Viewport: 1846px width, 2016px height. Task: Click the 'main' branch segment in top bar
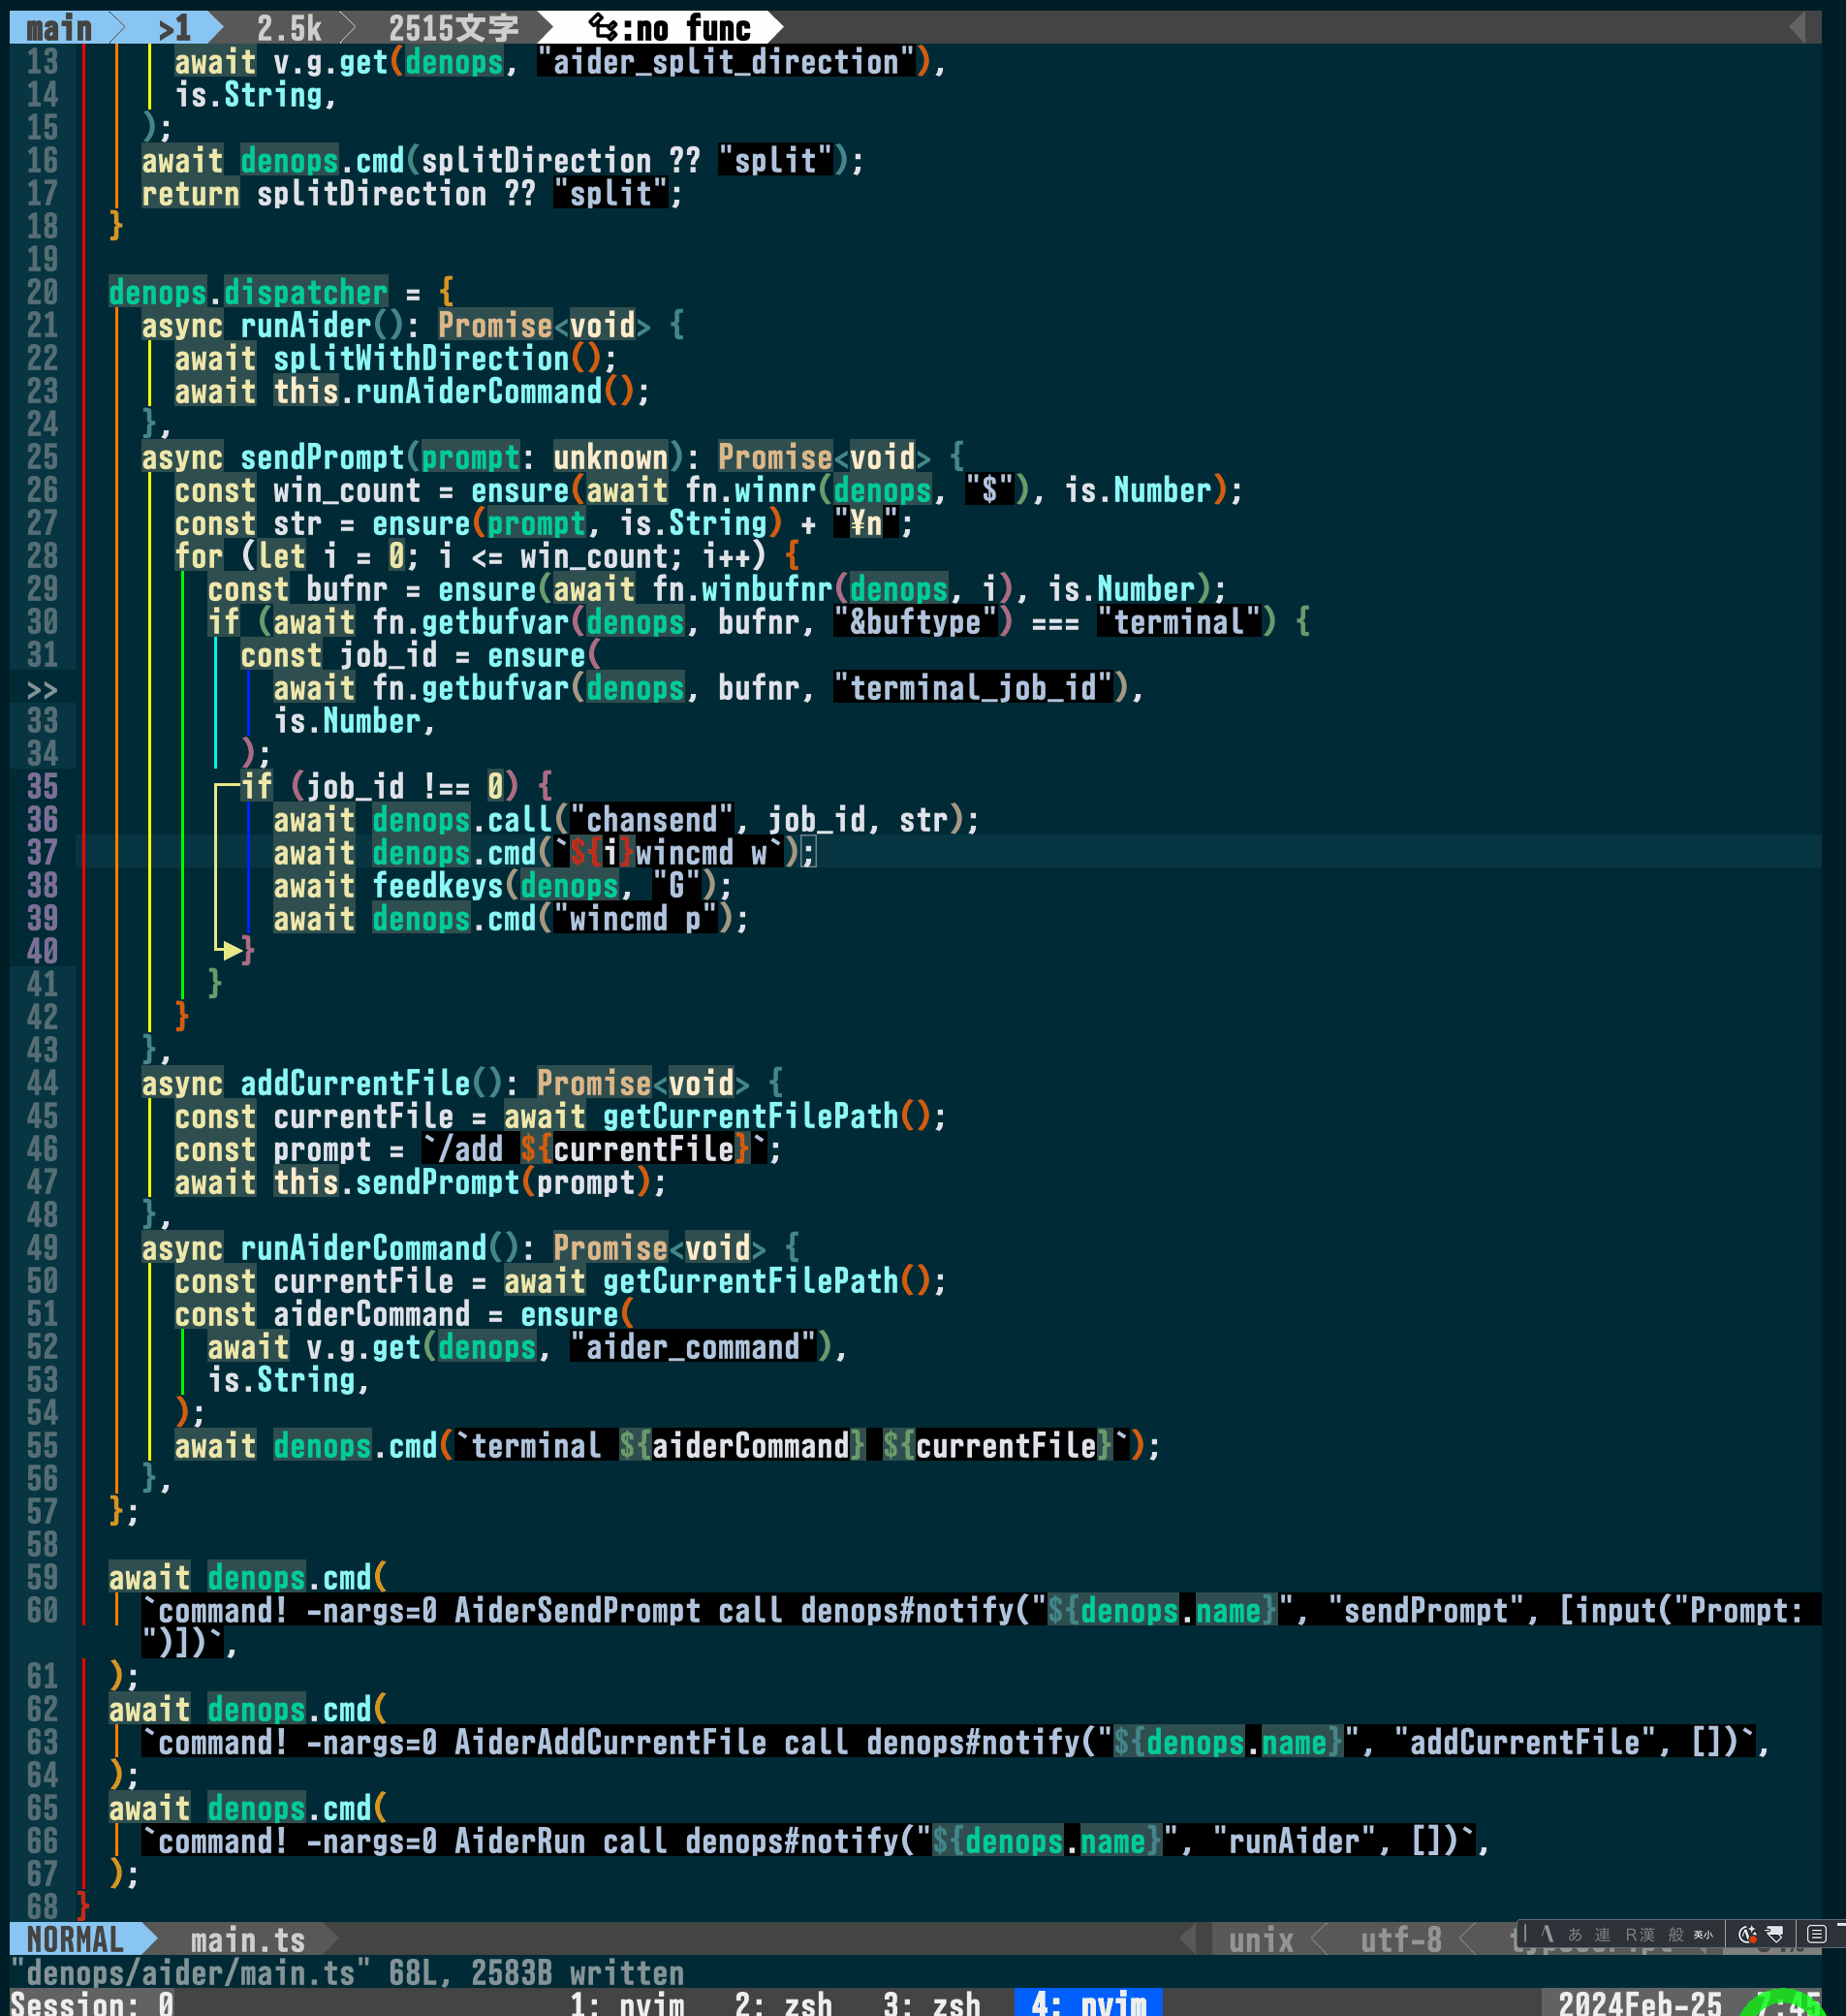tap(58, 27)
